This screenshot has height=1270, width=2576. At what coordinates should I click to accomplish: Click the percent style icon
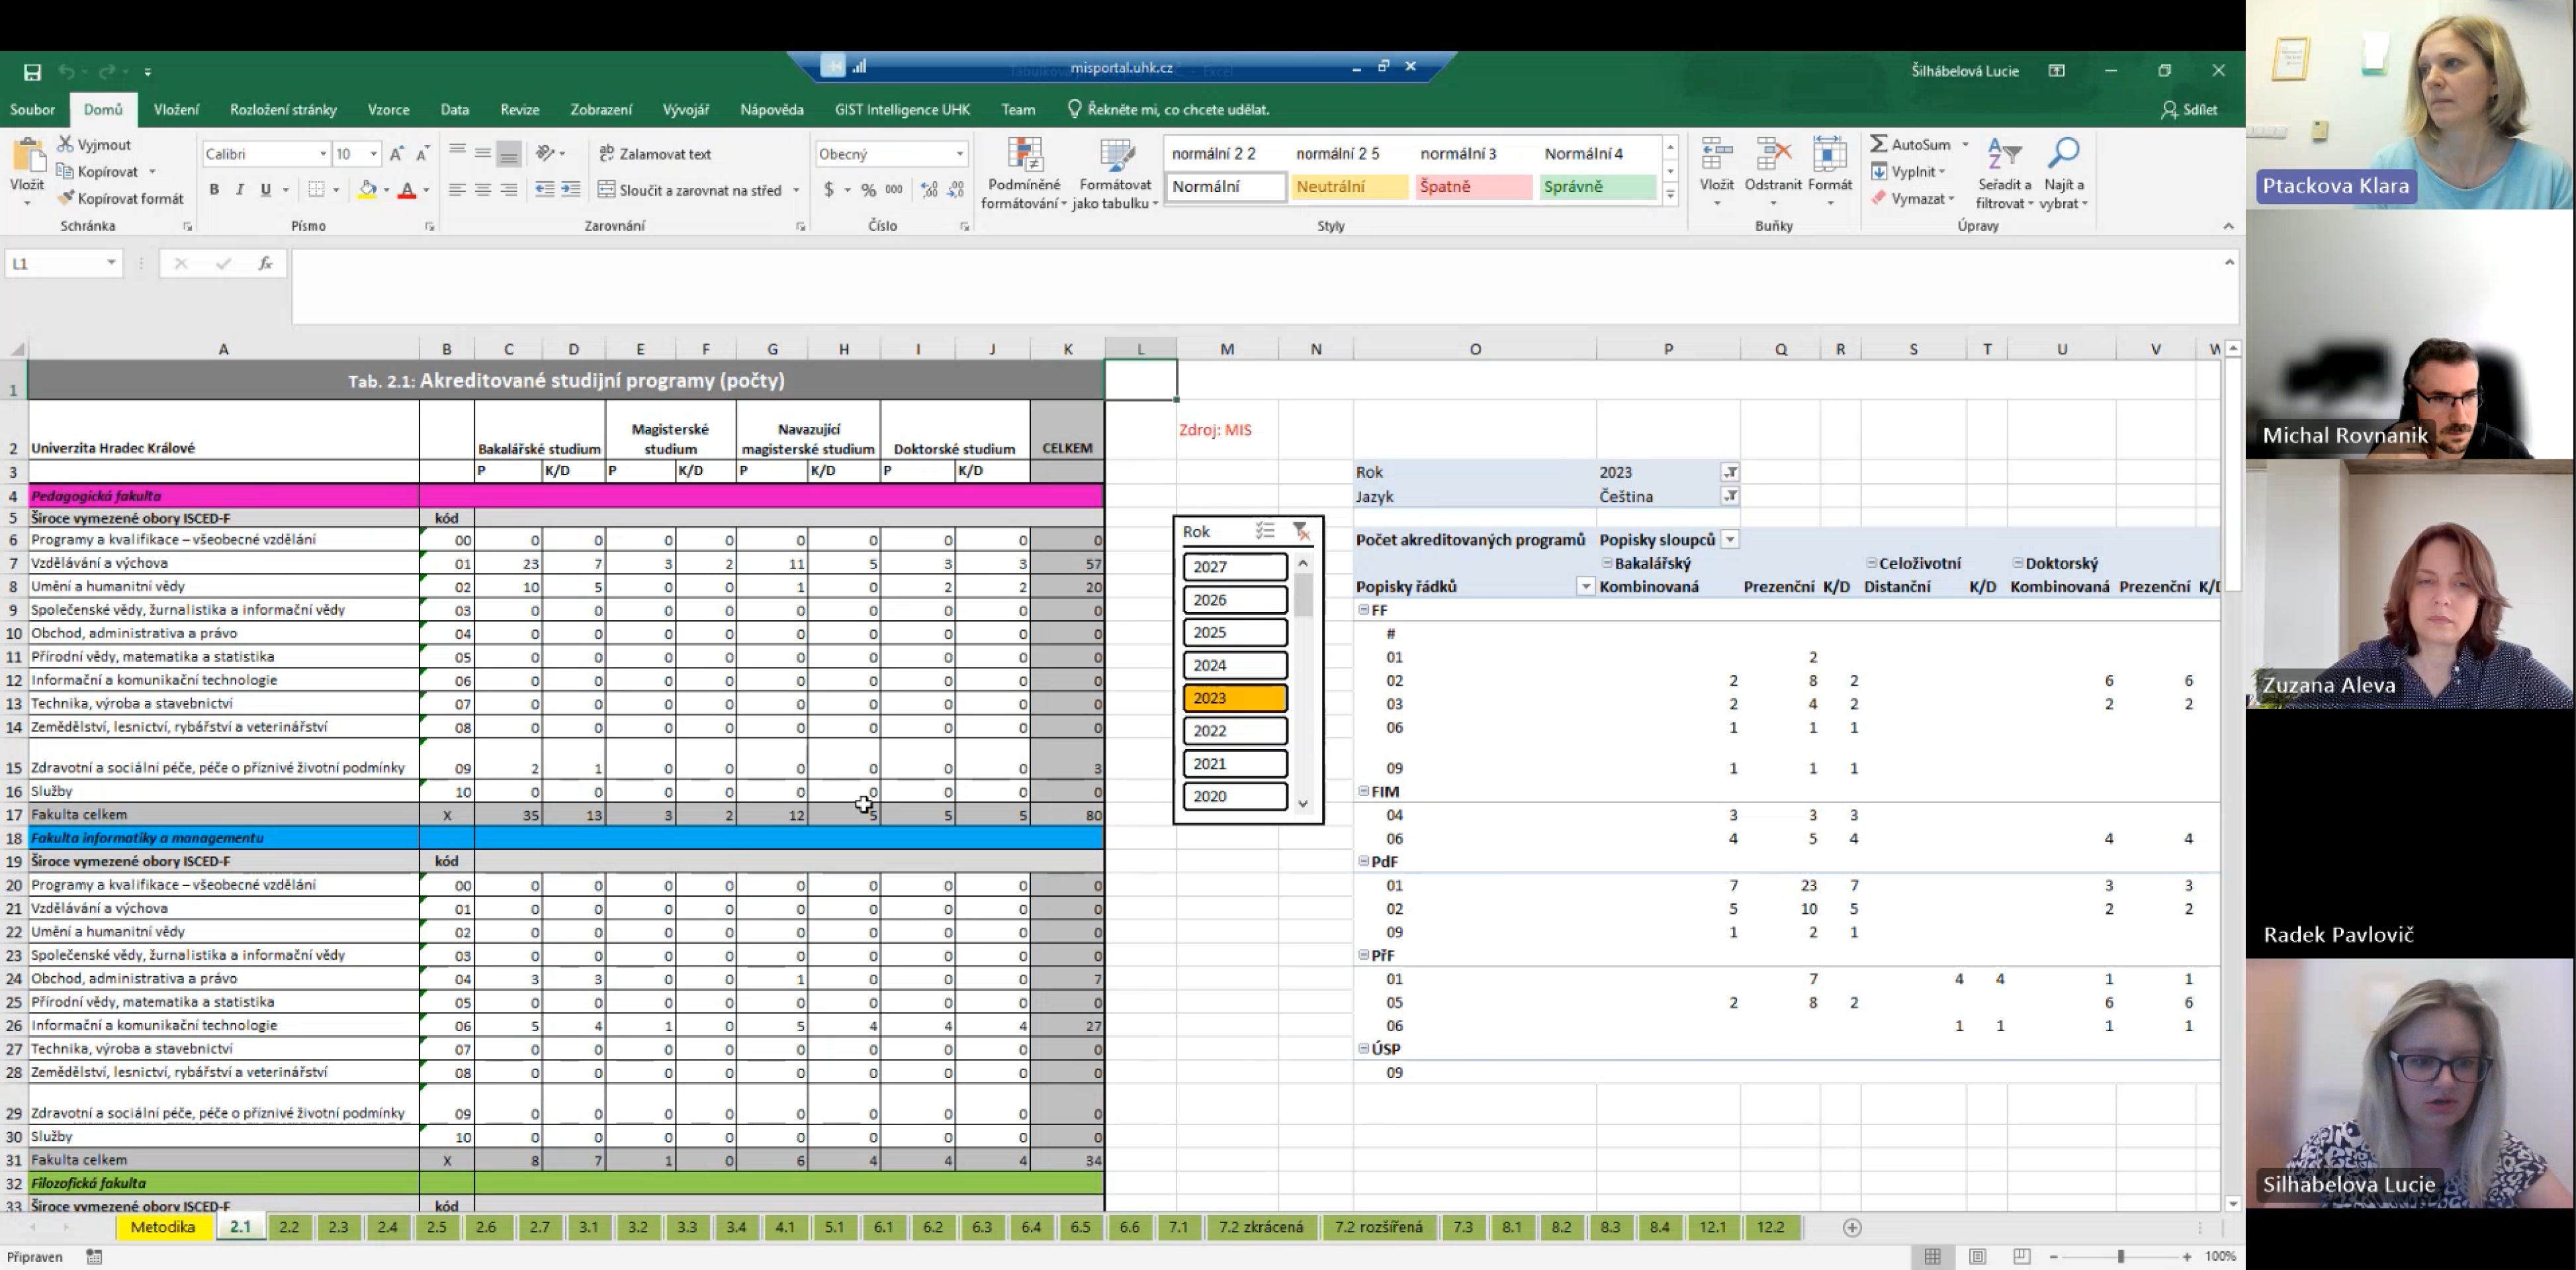(x=869, y=190)
